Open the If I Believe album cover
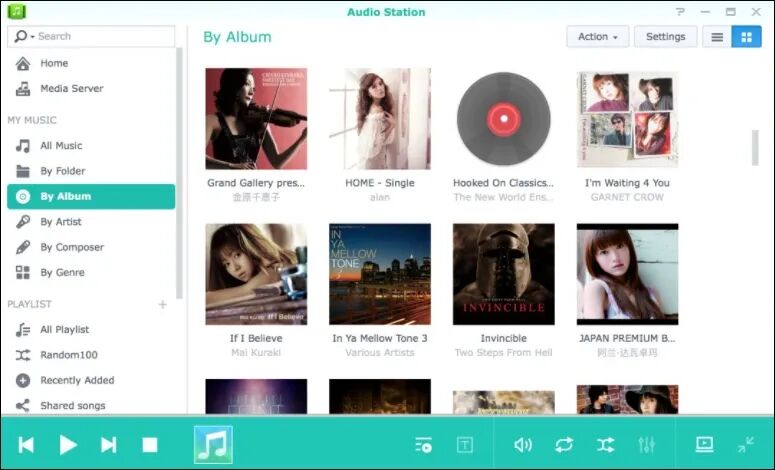 256,274
